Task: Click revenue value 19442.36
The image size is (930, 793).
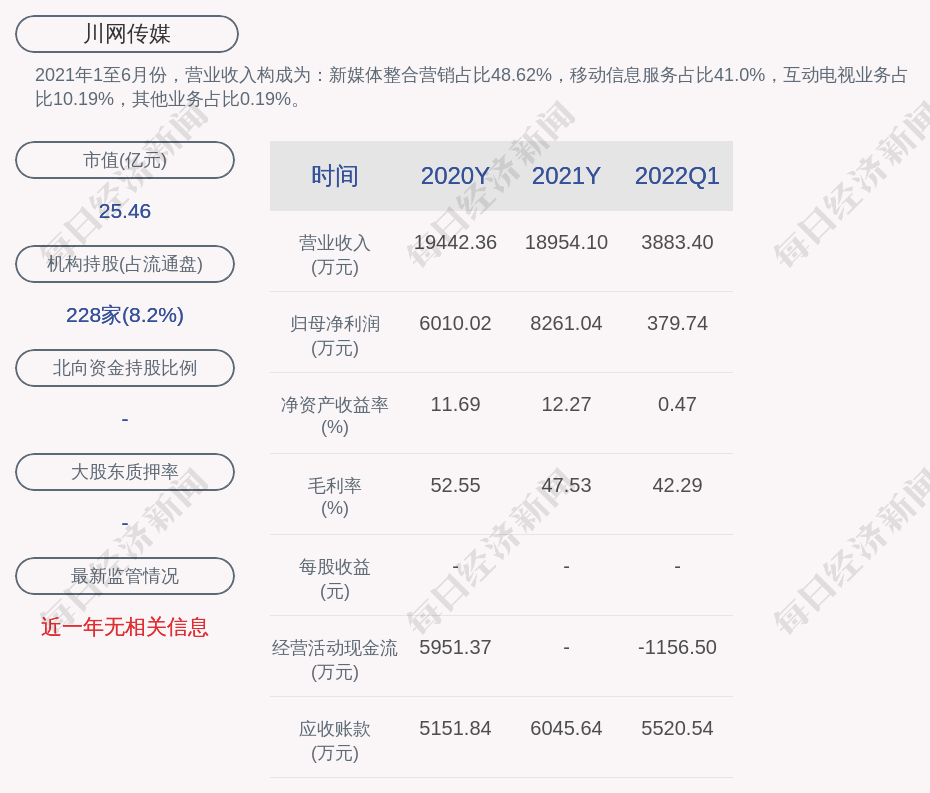Action: [x=455, y=243]
